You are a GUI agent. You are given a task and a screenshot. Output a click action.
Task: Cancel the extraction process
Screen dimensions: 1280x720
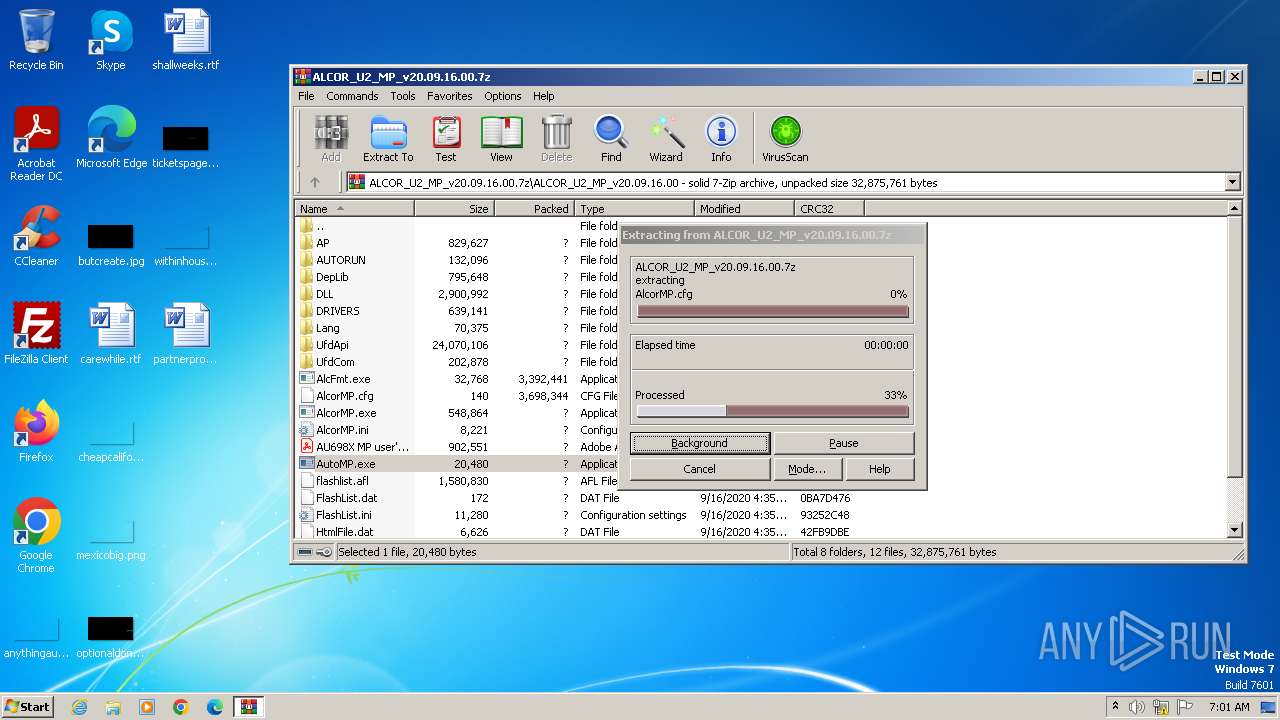click(699, 469)
